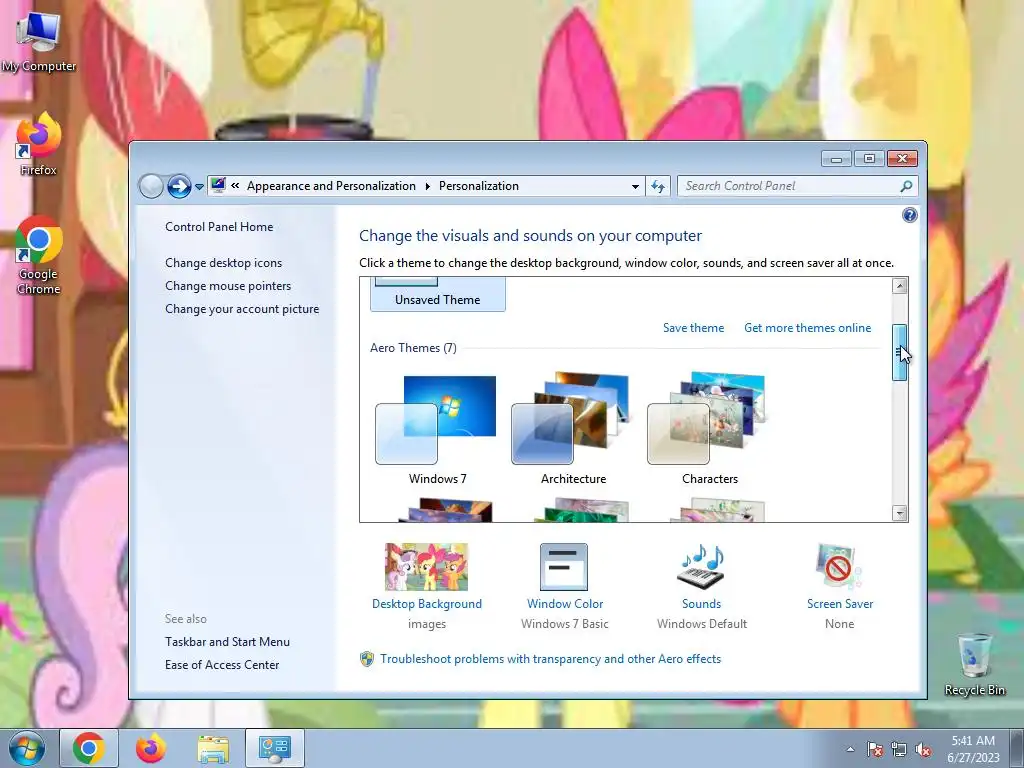Select the Unsaved Theme item
The image size is (1024, 768).
click(438, 295)
